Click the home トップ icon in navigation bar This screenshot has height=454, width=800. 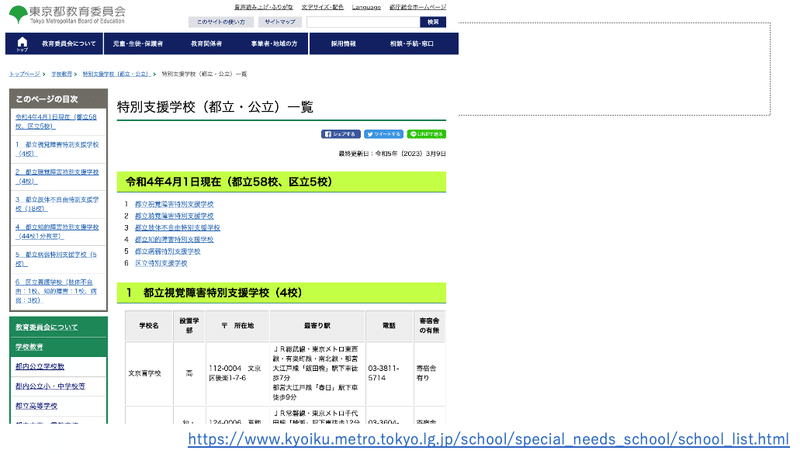click(x=22, y=44)
